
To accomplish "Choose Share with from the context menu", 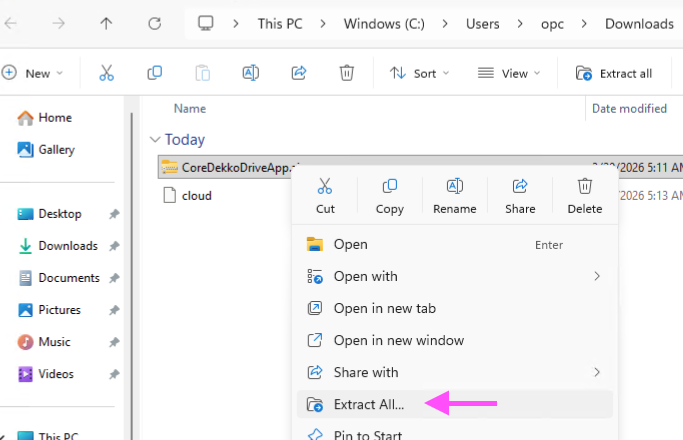I will click(454, 372).
